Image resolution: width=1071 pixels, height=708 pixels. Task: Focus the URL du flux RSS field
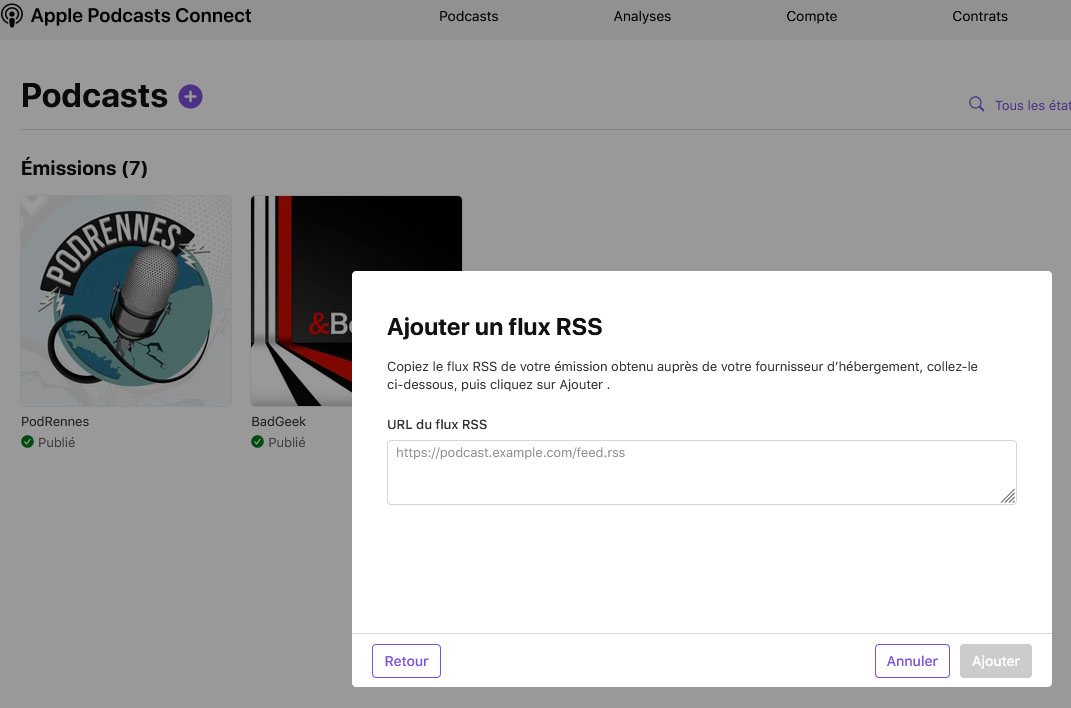pos(700,472)
